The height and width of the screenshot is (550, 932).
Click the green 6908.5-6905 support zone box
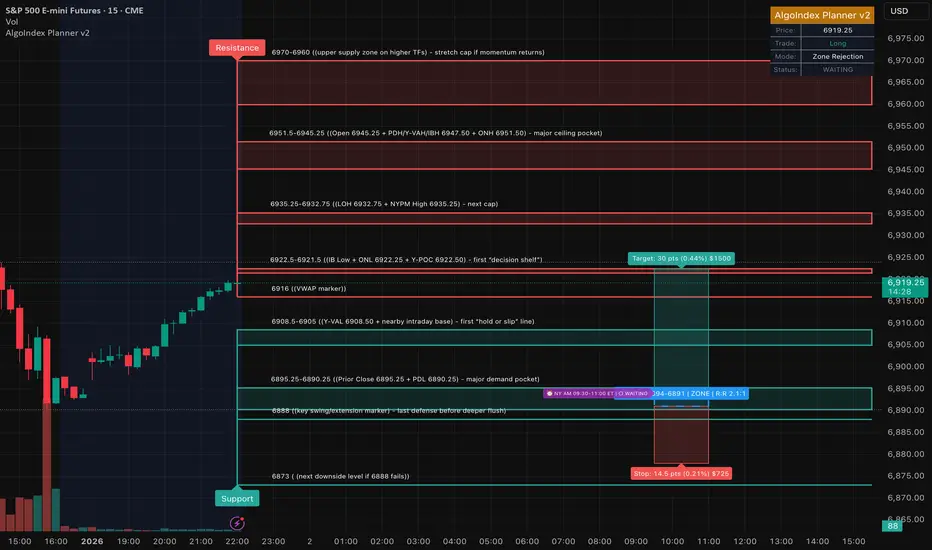pyautogui.click(x=555, y=337)
